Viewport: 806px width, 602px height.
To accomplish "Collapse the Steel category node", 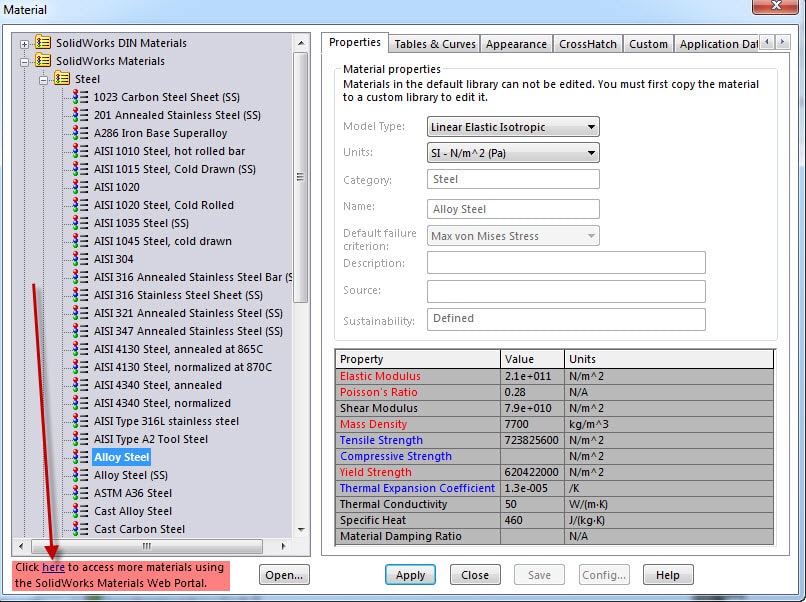I will 43,80.
